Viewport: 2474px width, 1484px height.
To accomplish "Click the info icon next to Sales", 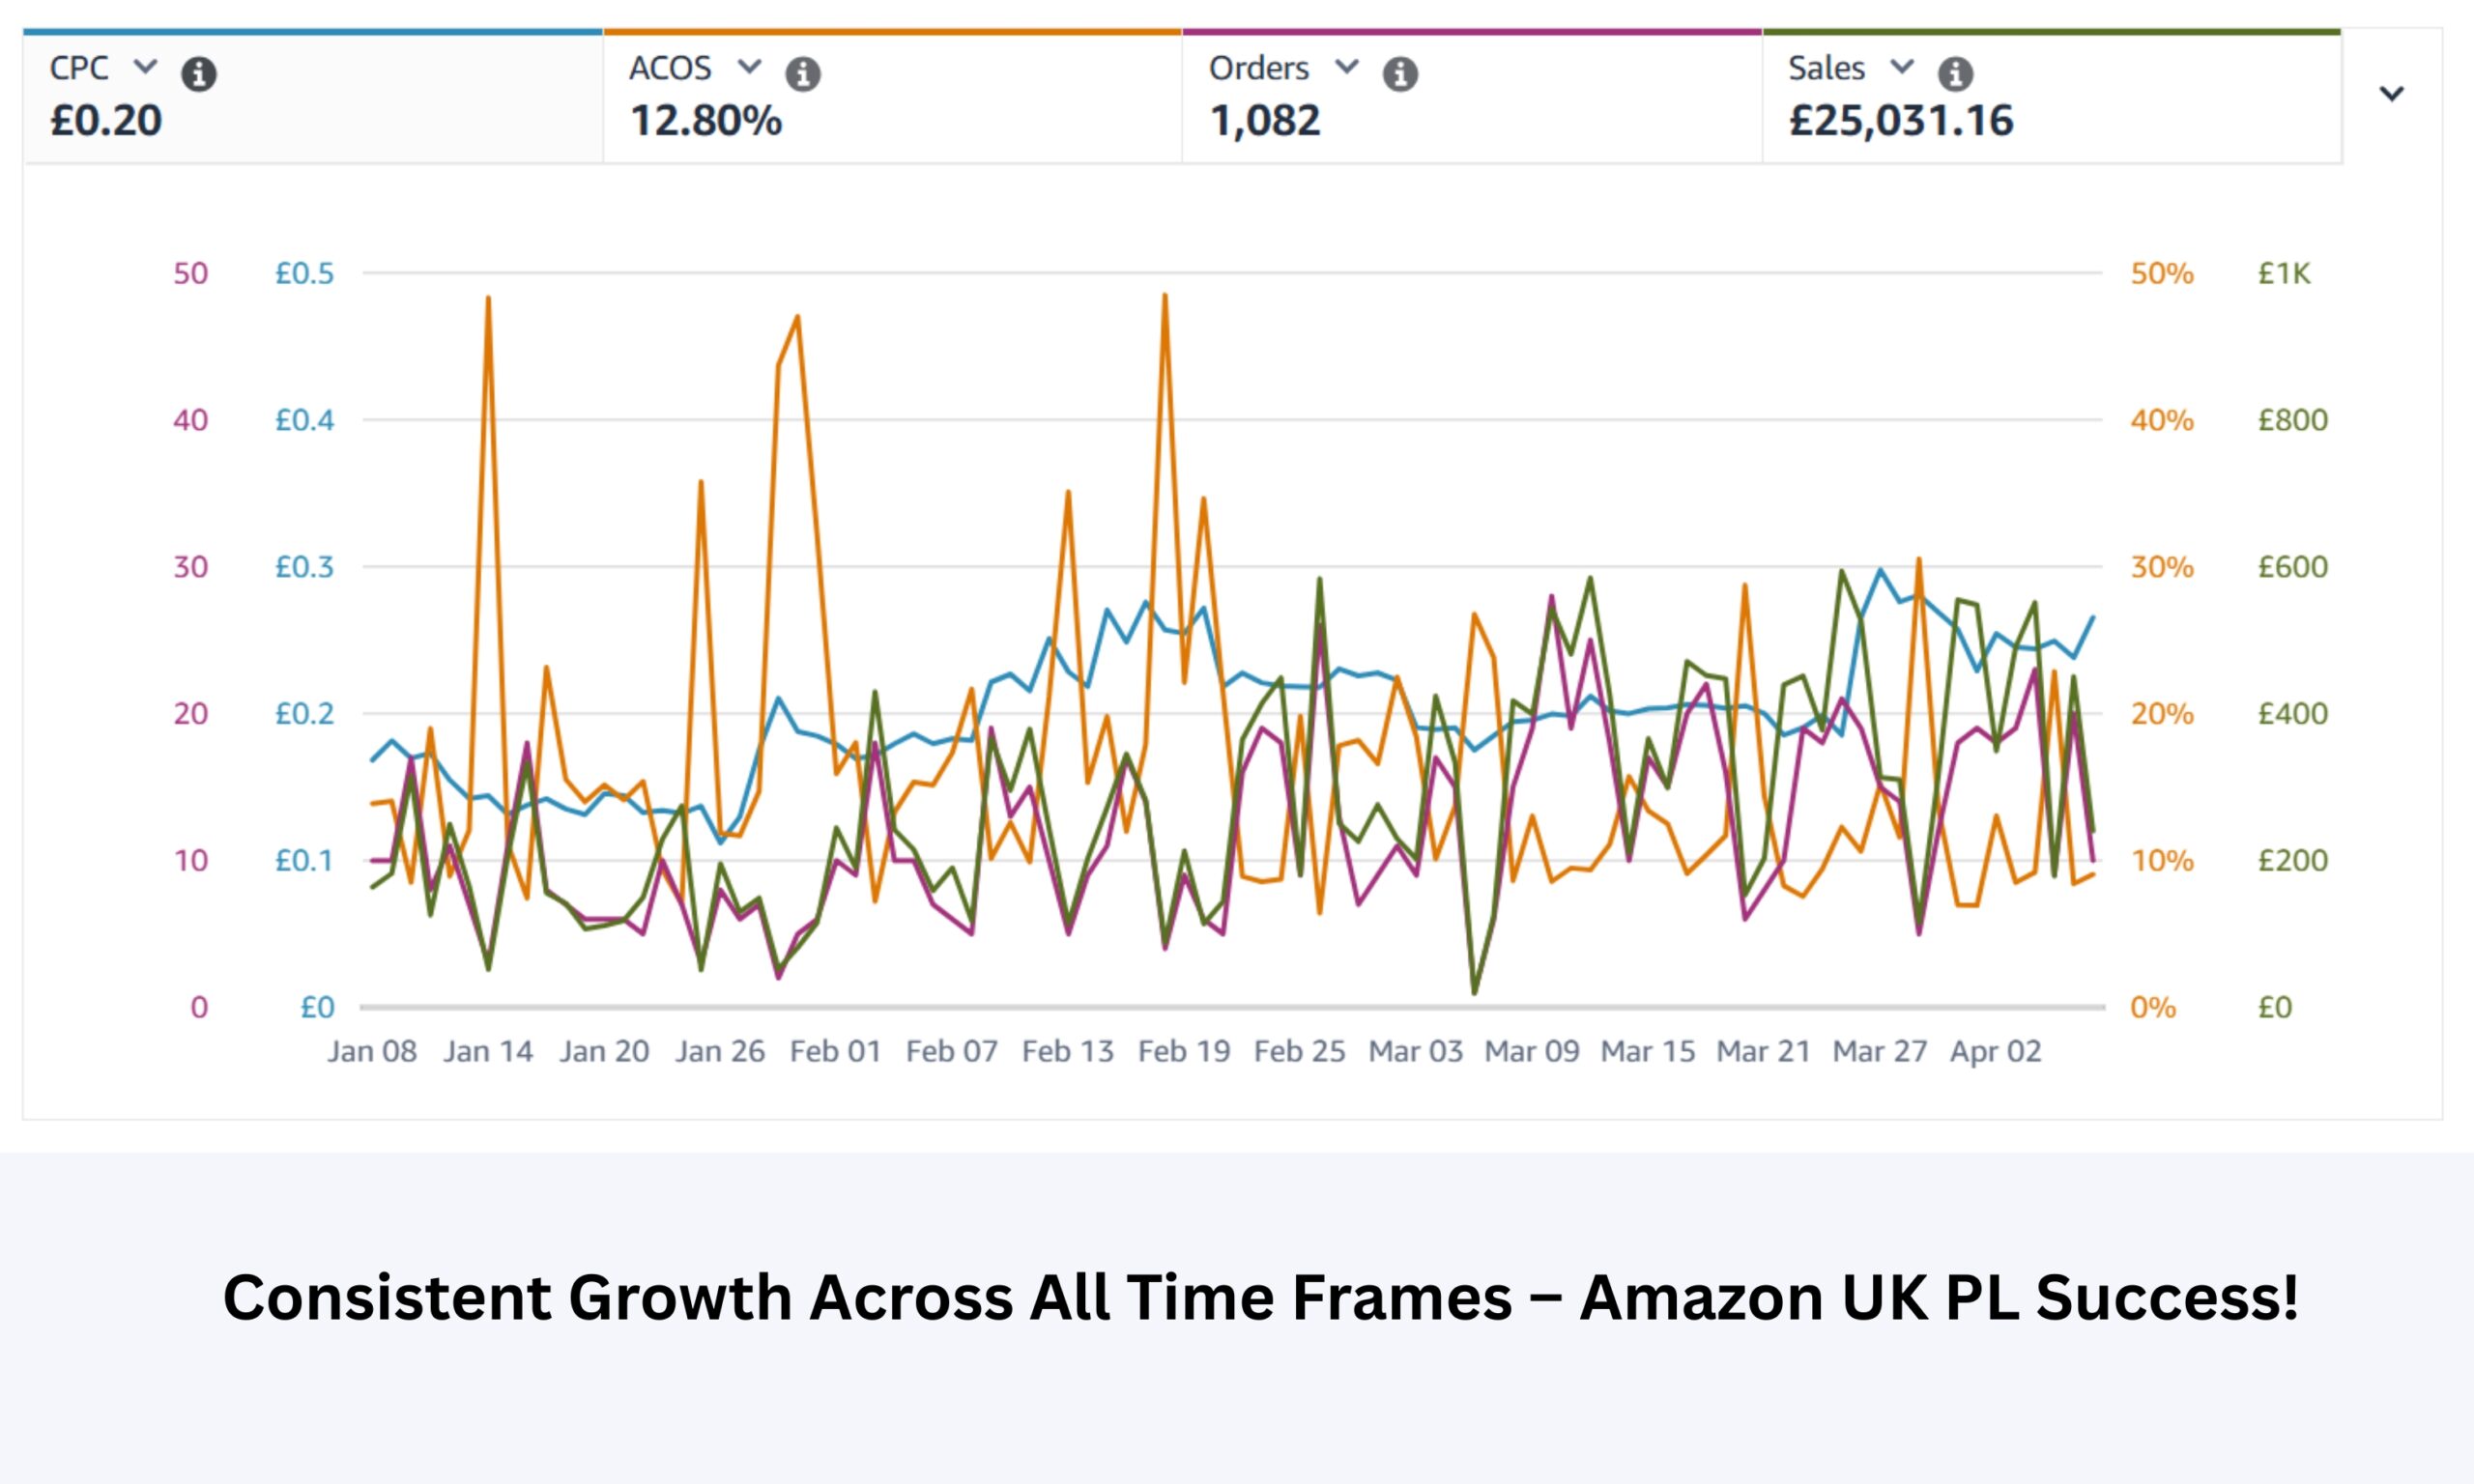I will (x=1955, y=73).
